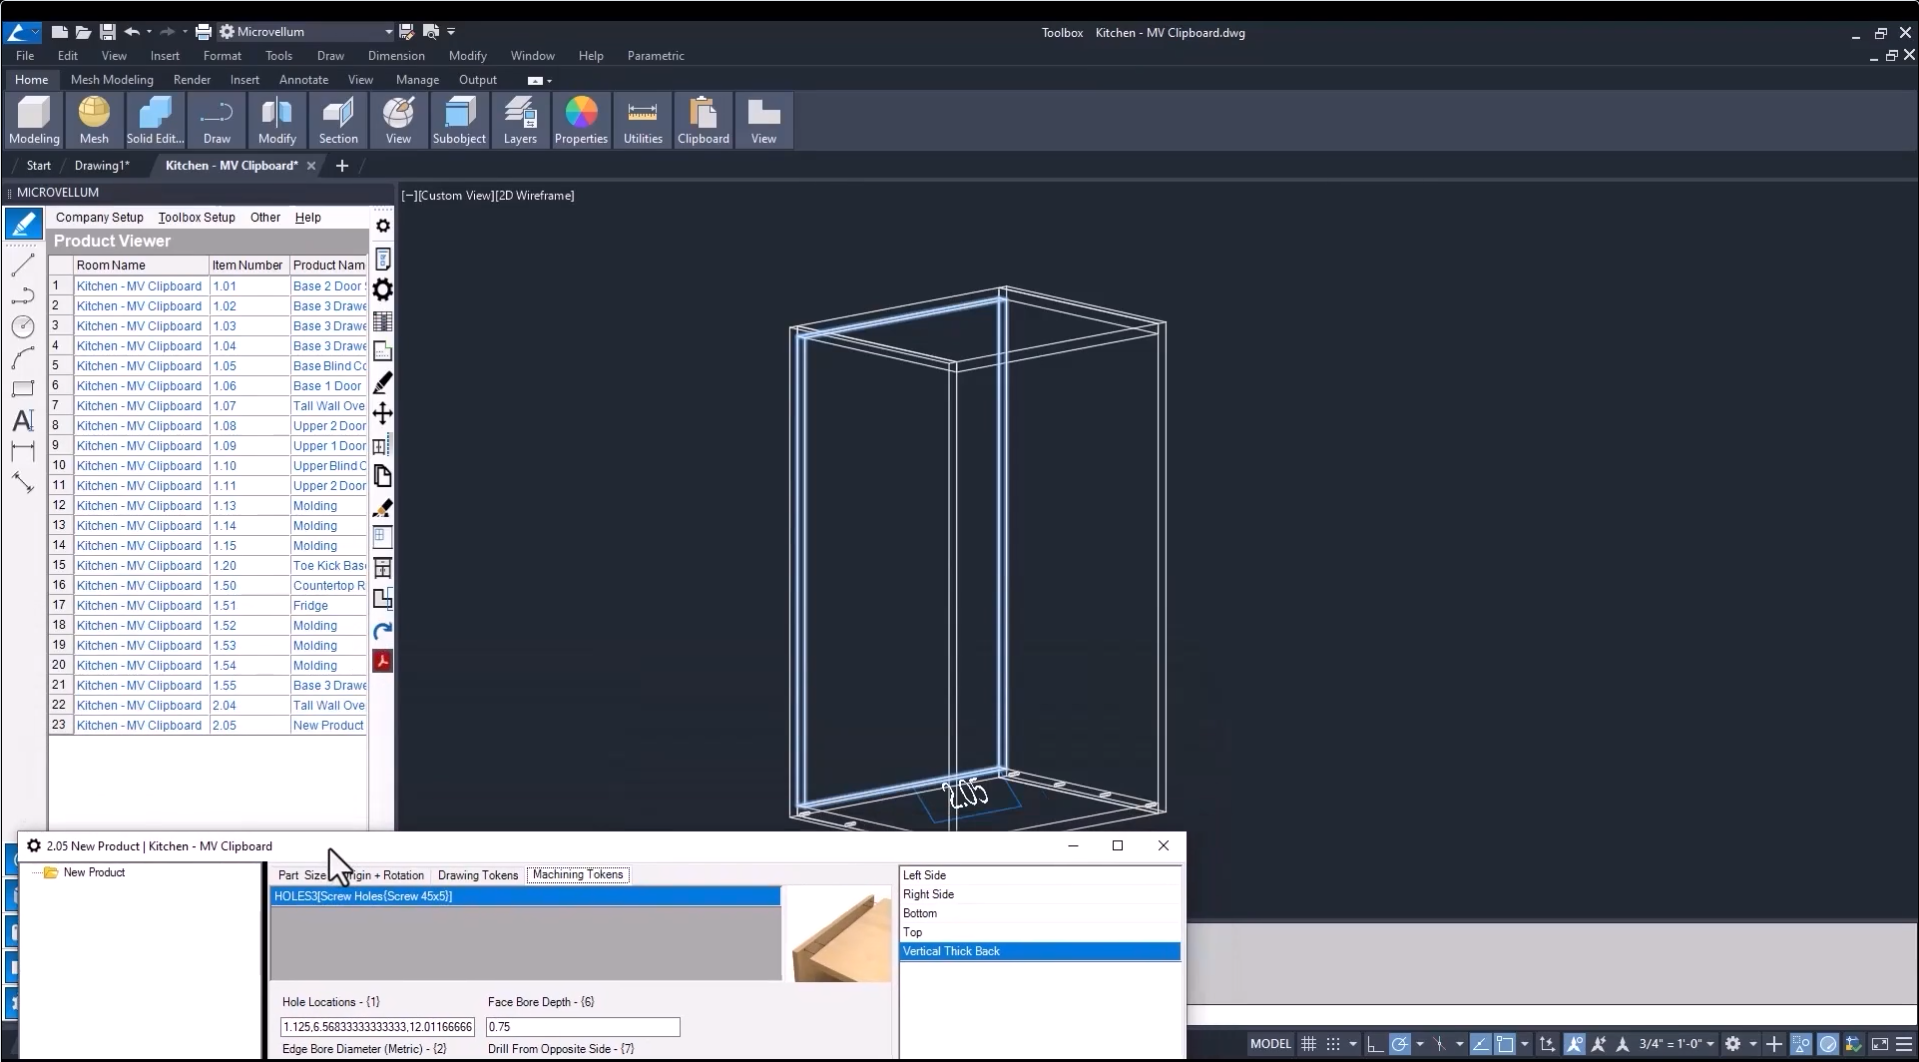Click the red PDF export icon
The image size is (1919, 1062).
click(382, 661)
